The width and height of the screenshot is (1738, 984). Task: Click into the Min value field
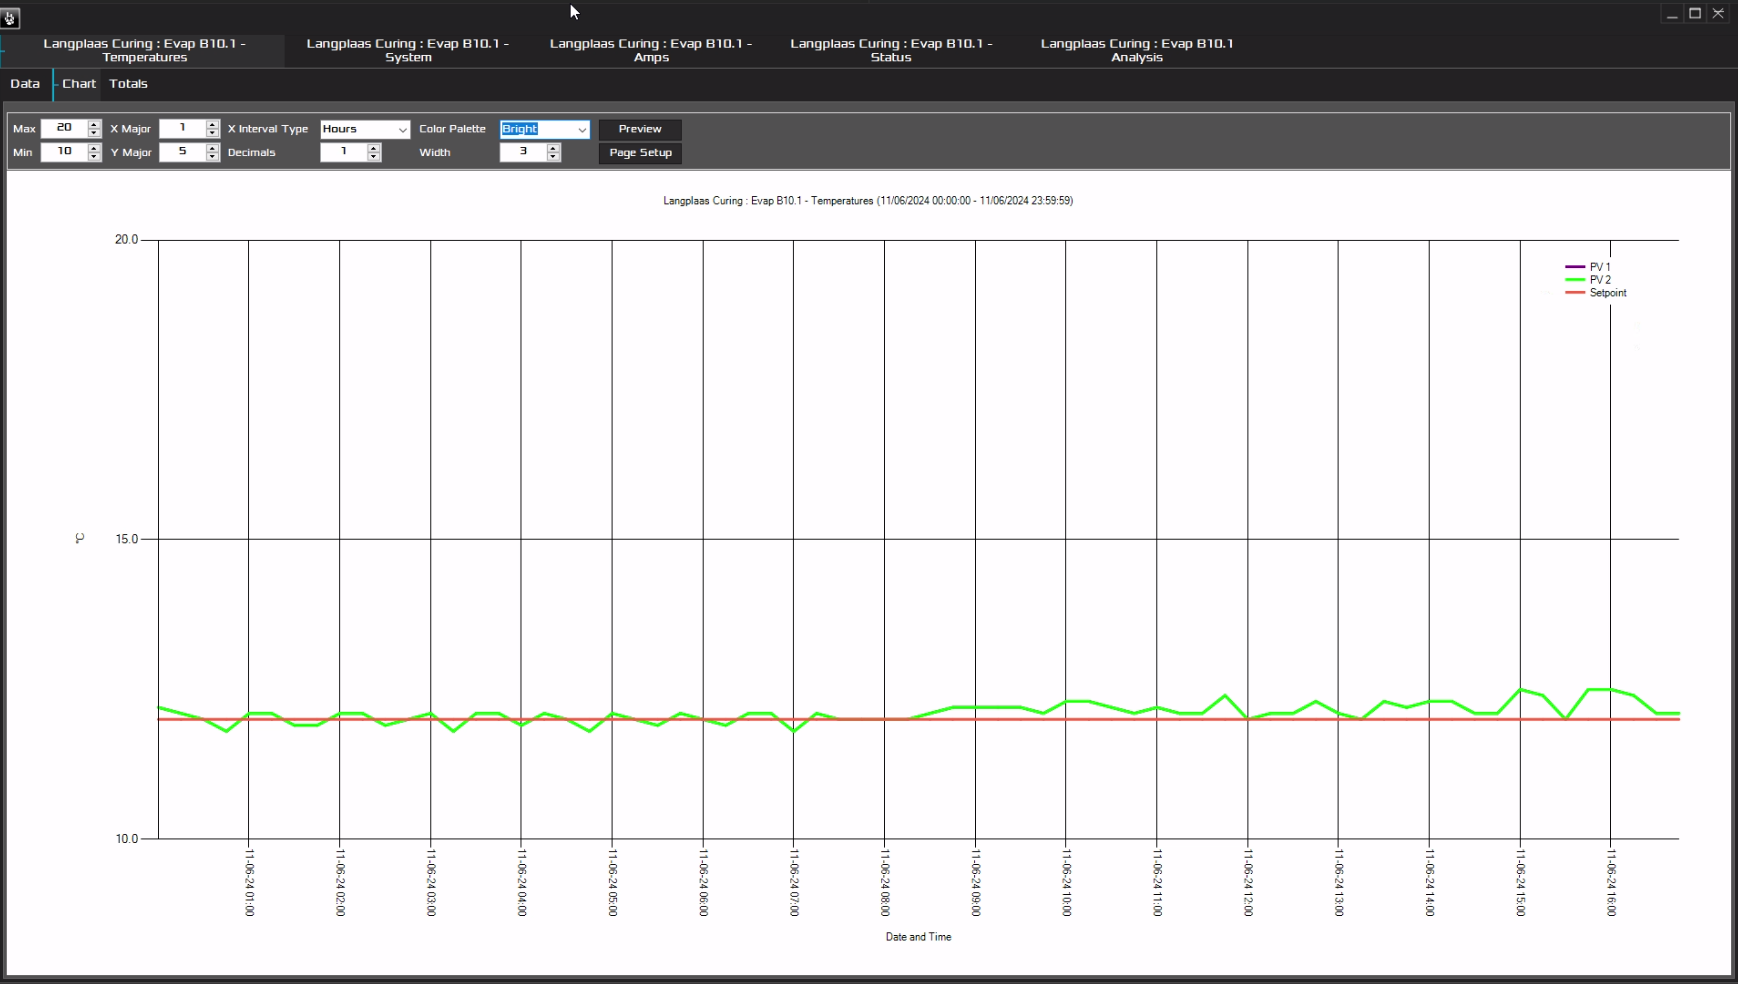[x=64, y=152]
